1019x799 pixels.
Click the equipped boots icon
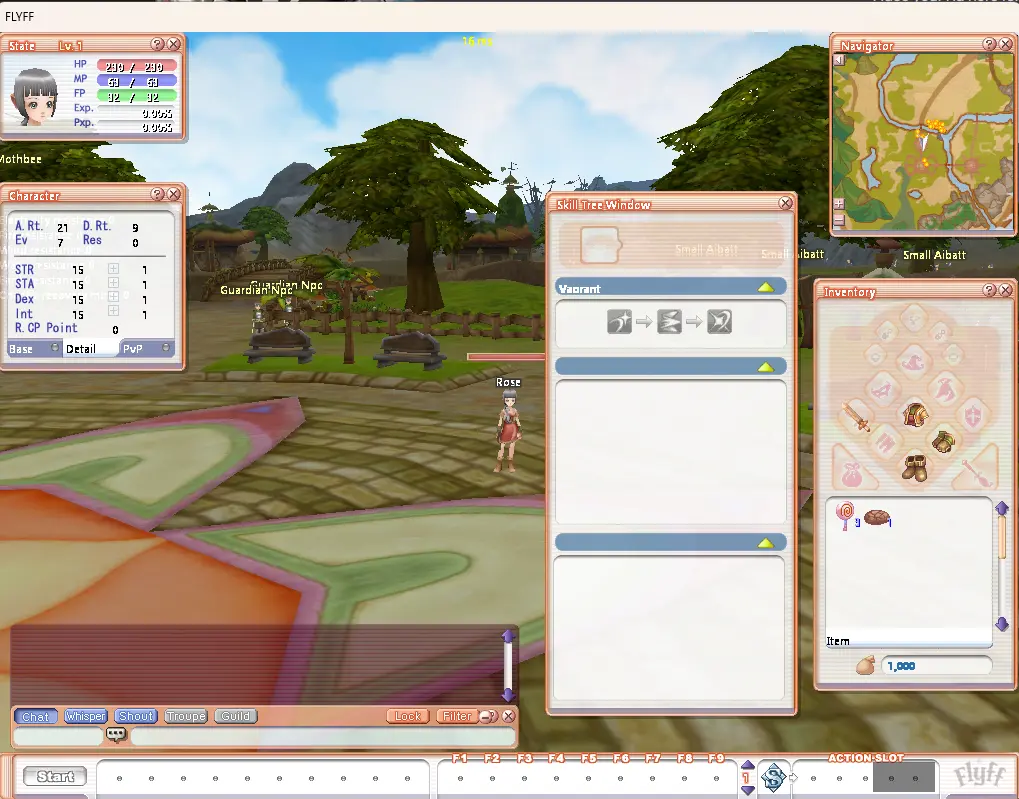point(915,468)
